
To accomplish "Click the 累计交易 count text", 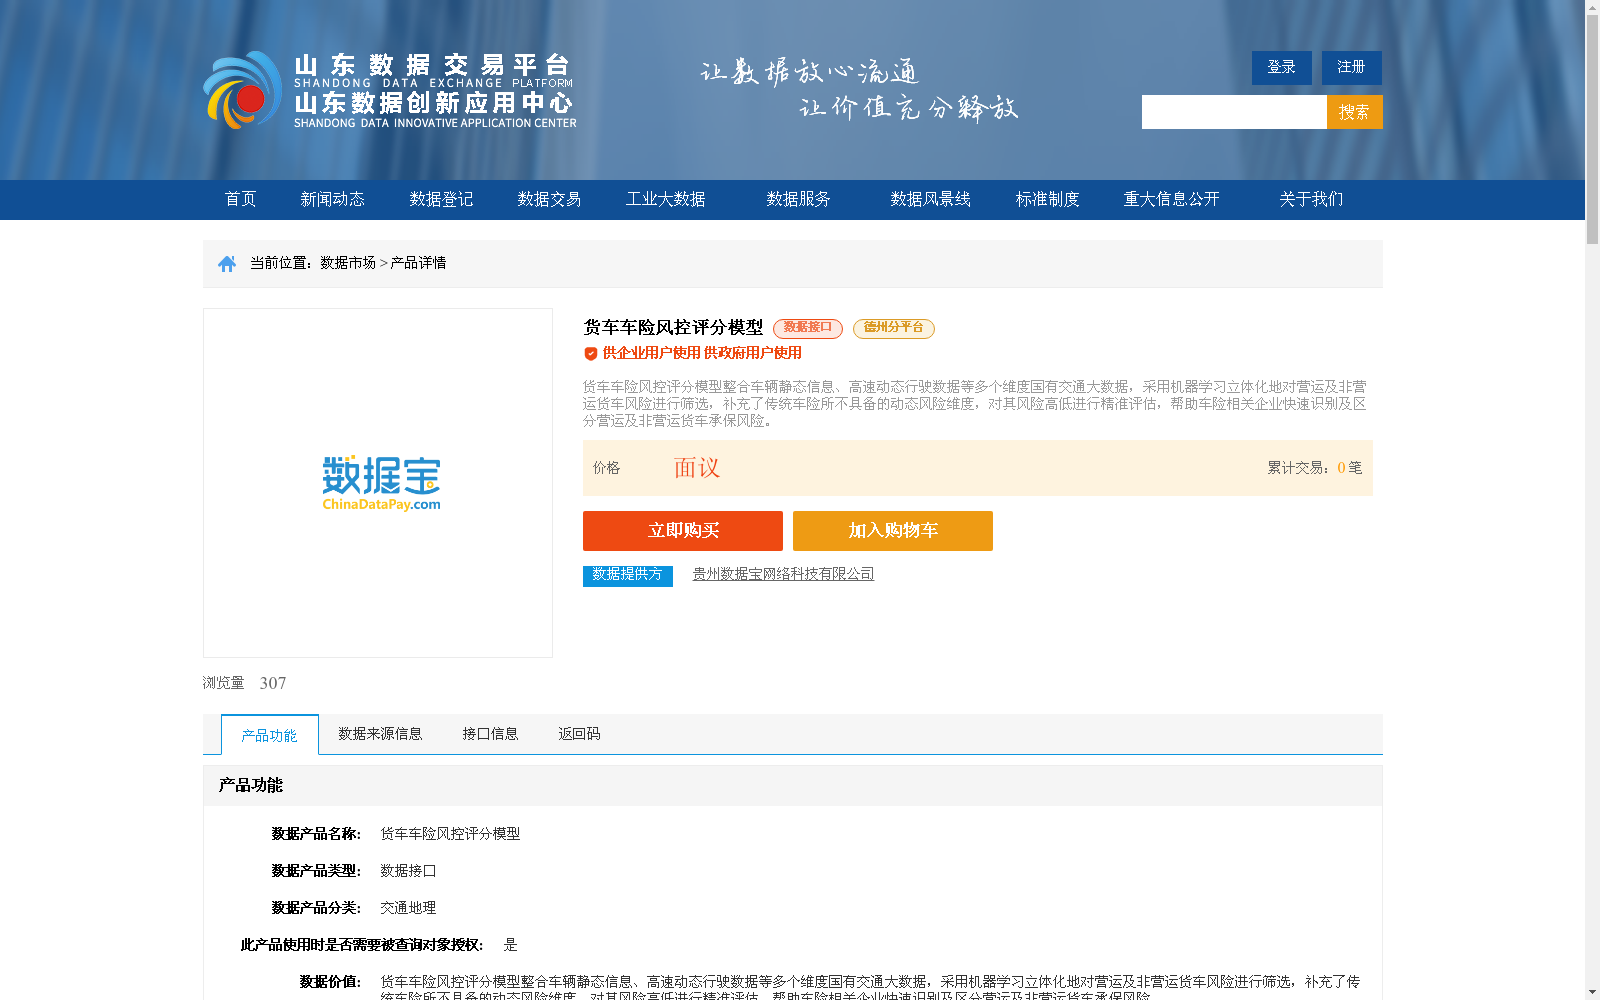I will coord(1315,468).
